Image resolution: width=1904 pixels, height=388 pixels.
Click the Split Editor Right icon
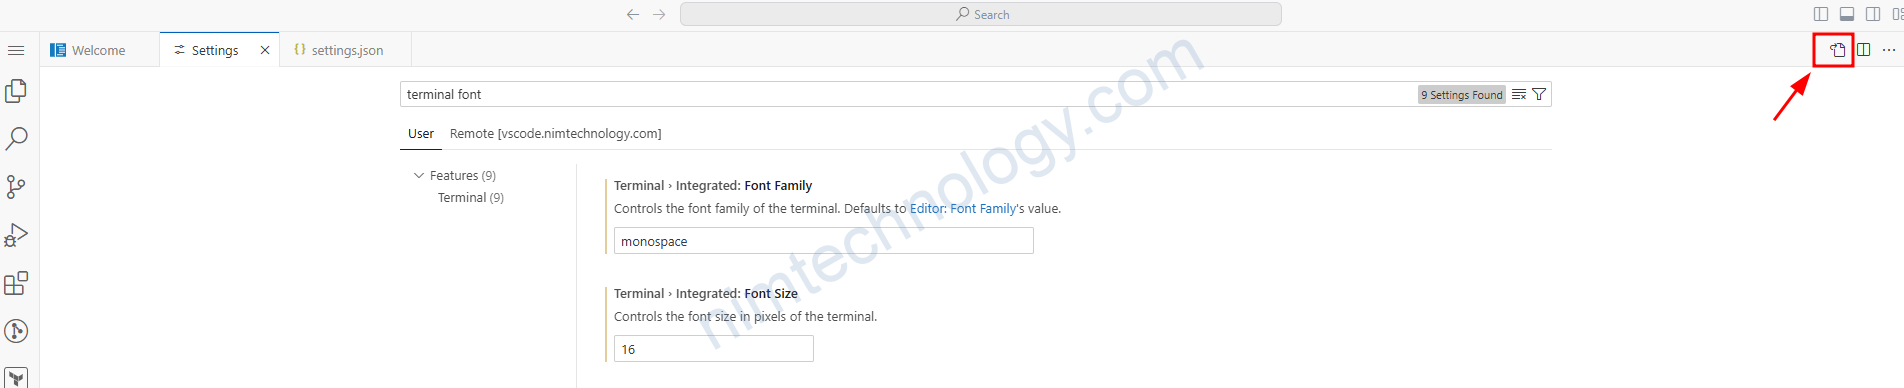click(x=1864, y=50)
